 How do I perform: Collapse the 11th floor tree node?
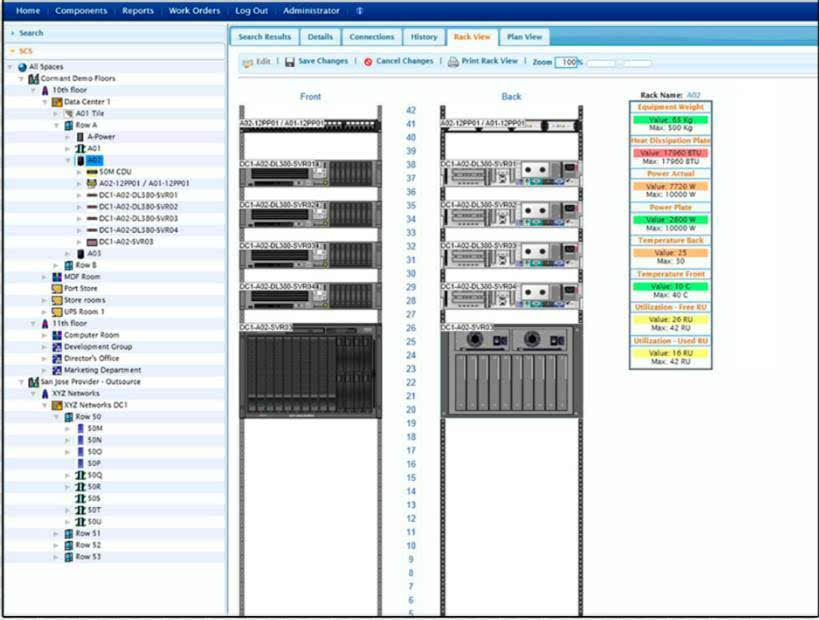[33, 324]
